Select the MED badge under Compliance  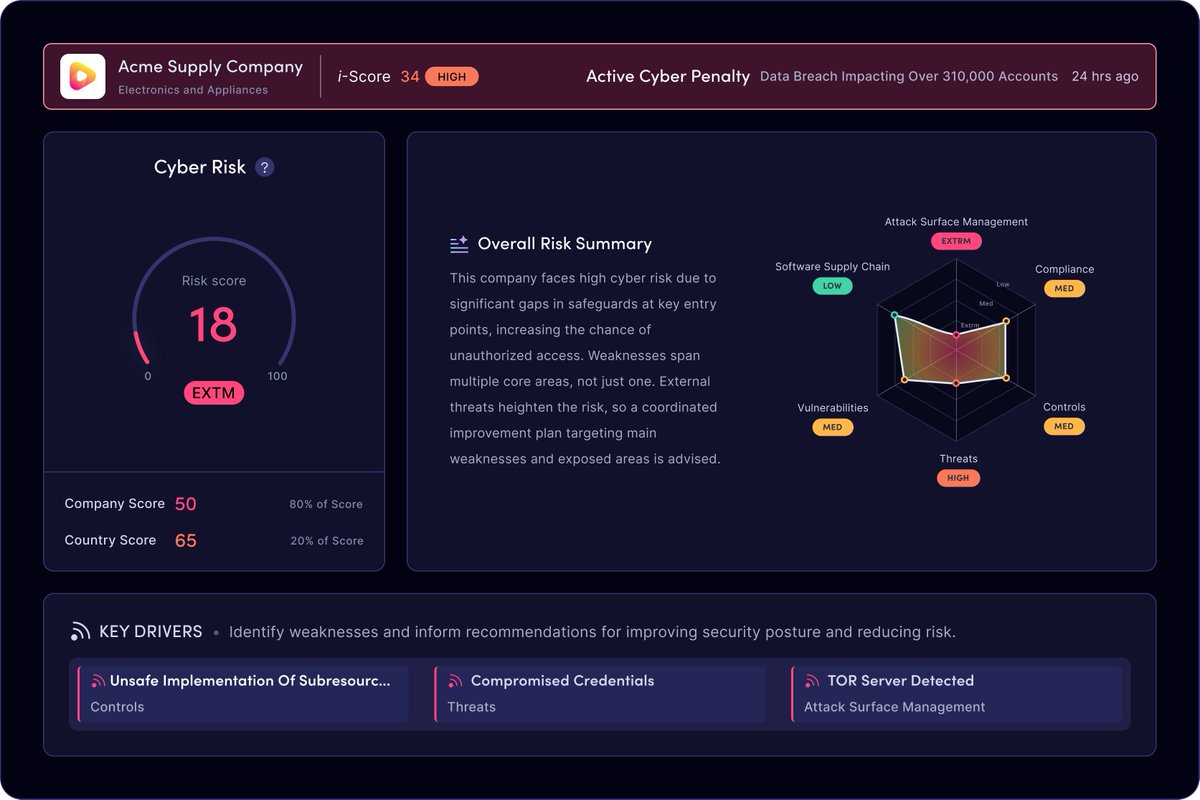[x=1064, y=288]
